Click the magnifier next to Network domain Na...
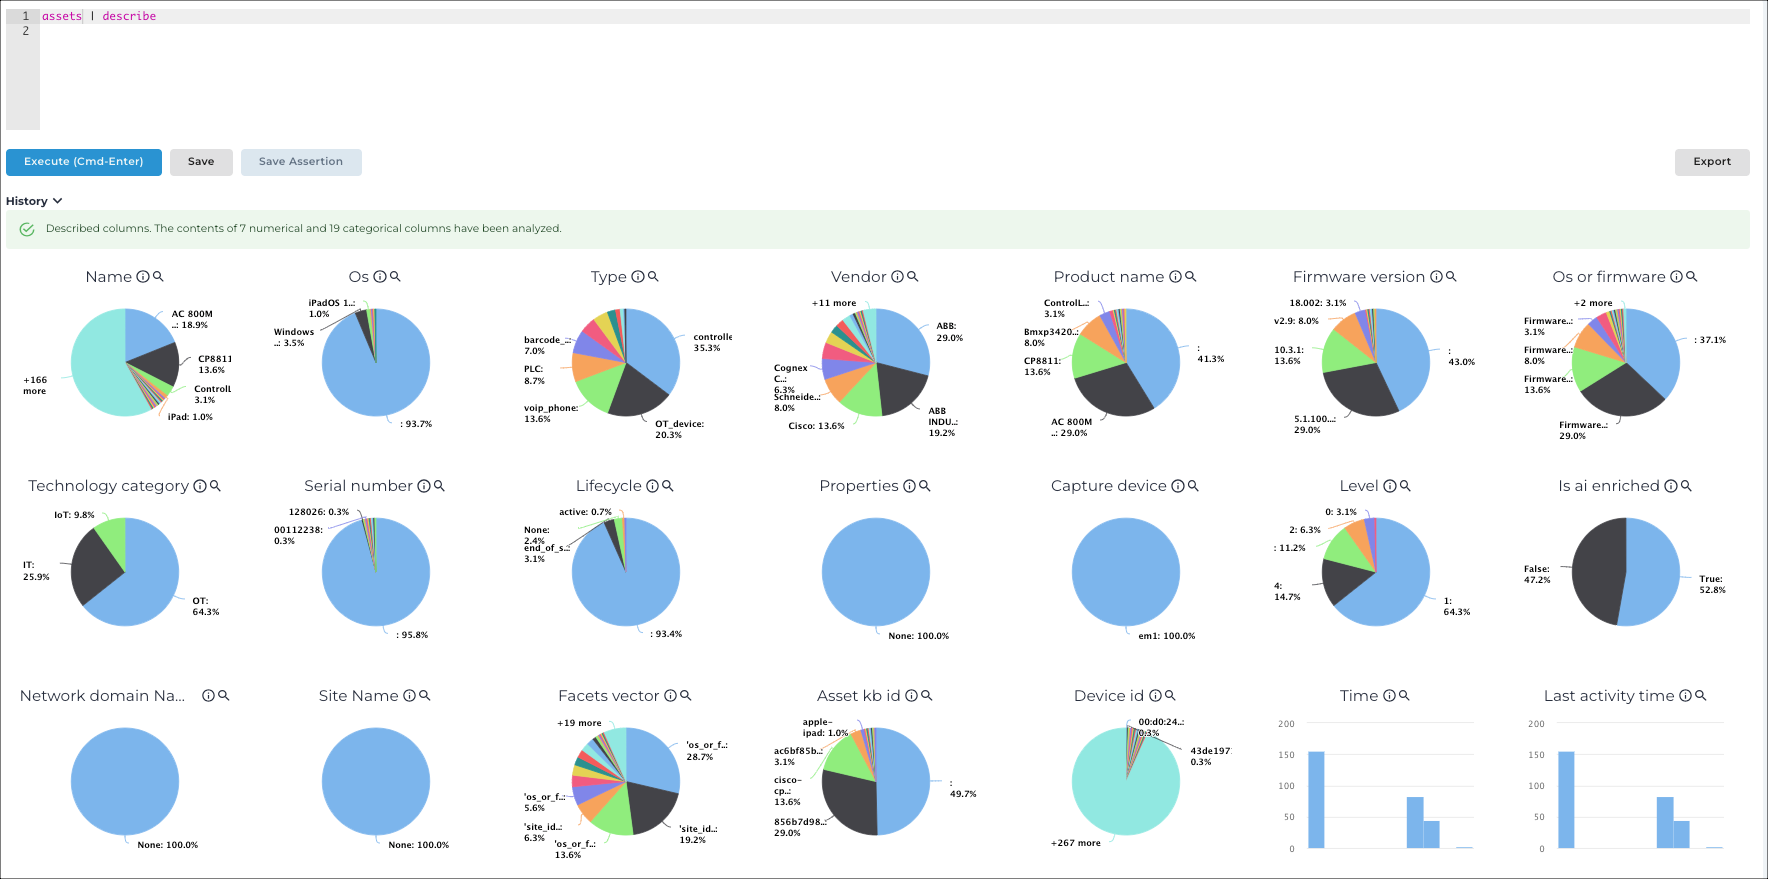The height and width of the screenshot is (879, 1768). (x=224, y=696)
